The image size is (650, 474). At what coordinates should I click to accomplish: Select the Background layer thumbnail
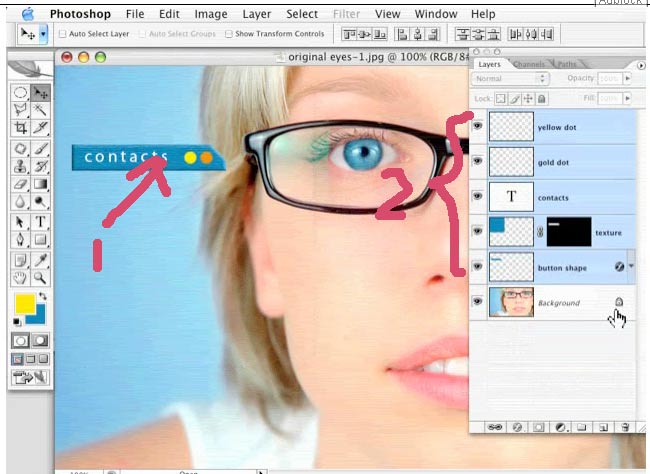[x=511, y=301]
